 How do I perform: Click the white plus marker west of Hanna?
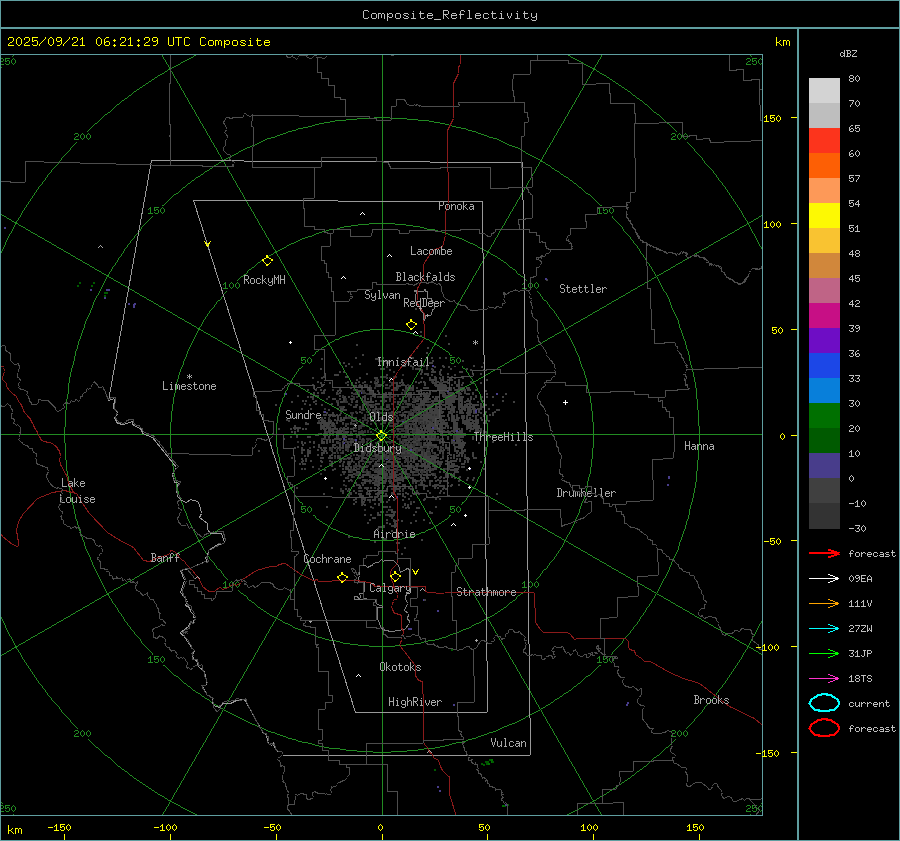[565, 402]
